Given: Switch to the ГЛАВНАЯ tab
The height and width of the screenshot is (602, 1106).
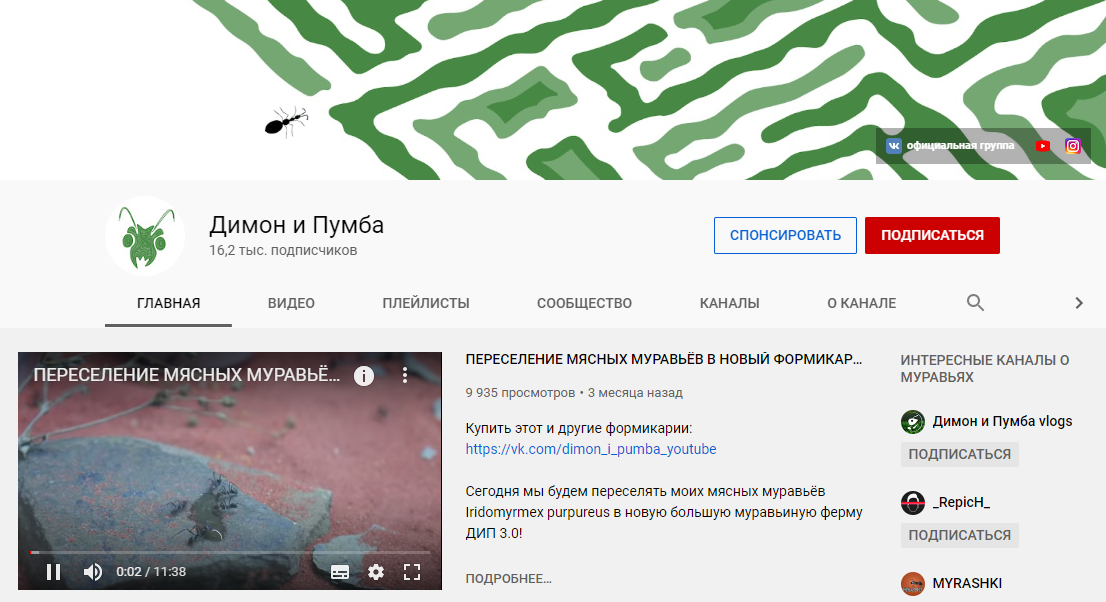Looking at the screenshot, I should 169,303.
